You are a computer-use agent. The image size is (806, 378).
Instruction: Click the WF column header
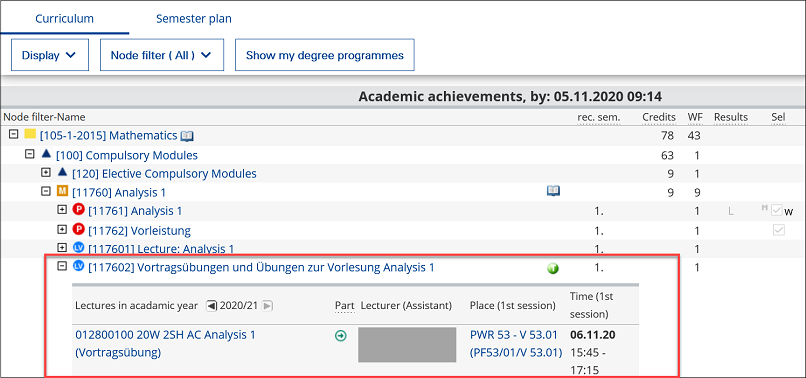tap(695, 117)
